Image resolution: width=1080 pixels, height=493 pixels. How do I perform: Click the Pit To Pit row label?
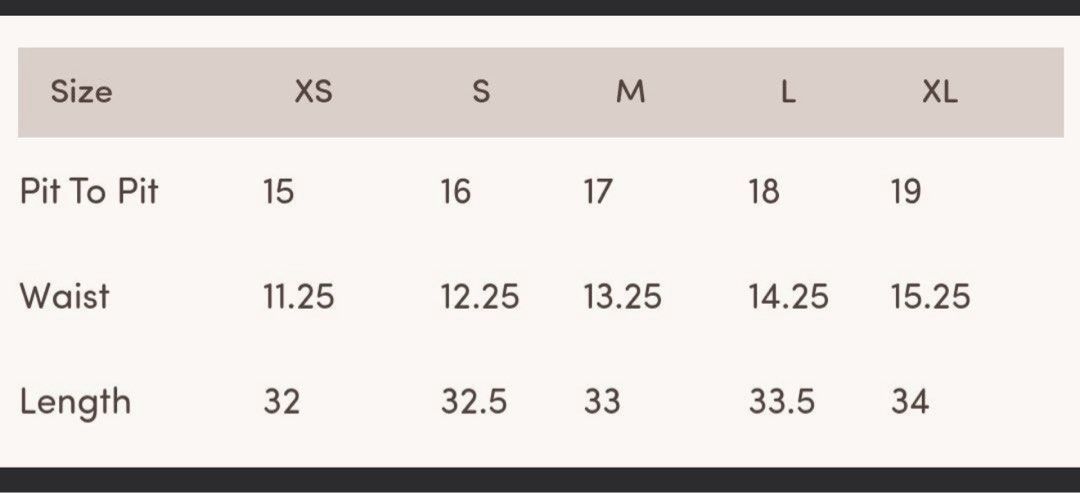coord(89,191)
